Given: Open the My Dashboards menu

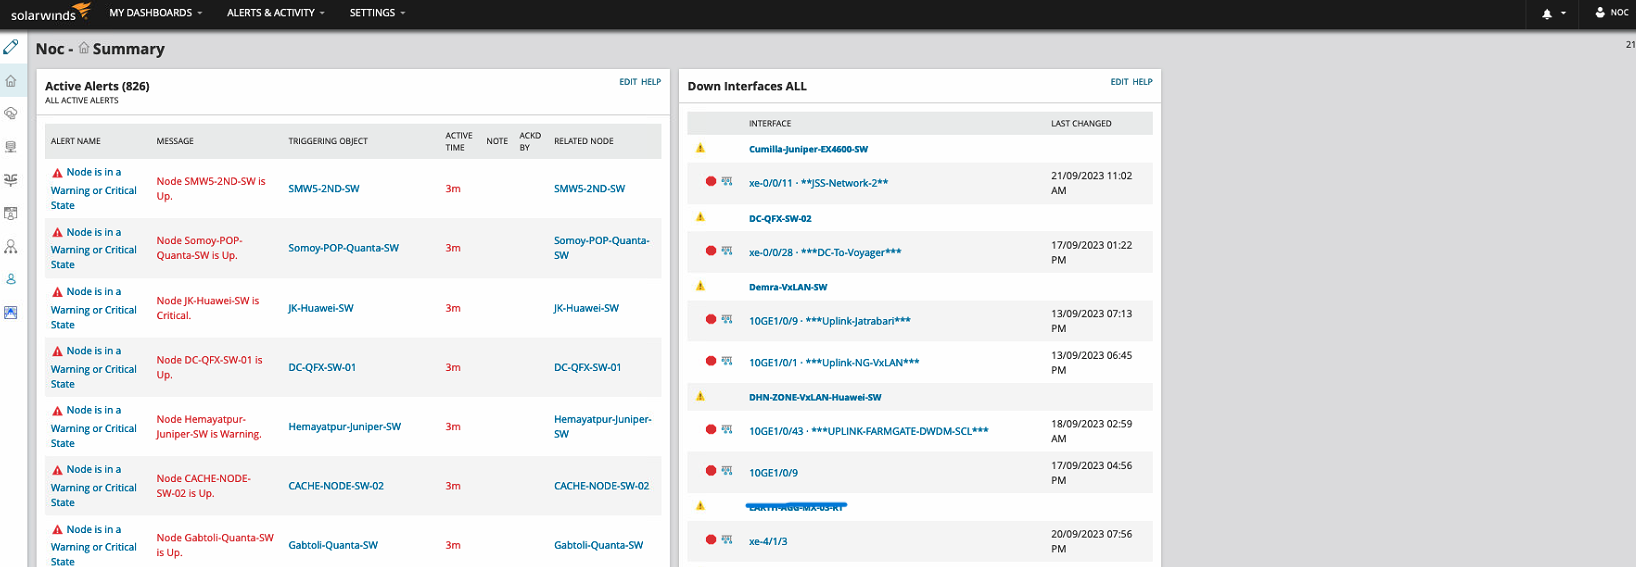Looking at the screenshot, I should (155, 13).
